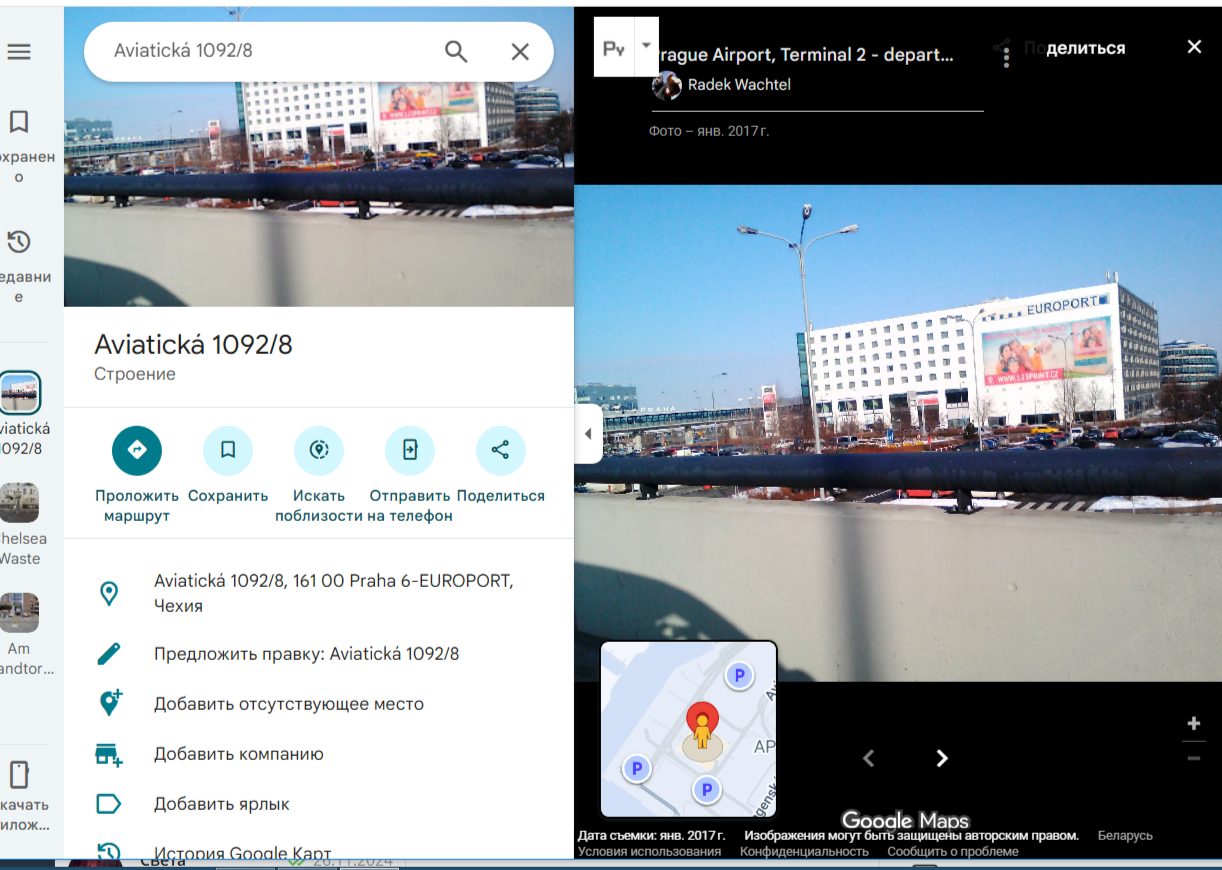Open Recents via the sidebar clock icon
1222x870 pixels.
click(20, 243)
